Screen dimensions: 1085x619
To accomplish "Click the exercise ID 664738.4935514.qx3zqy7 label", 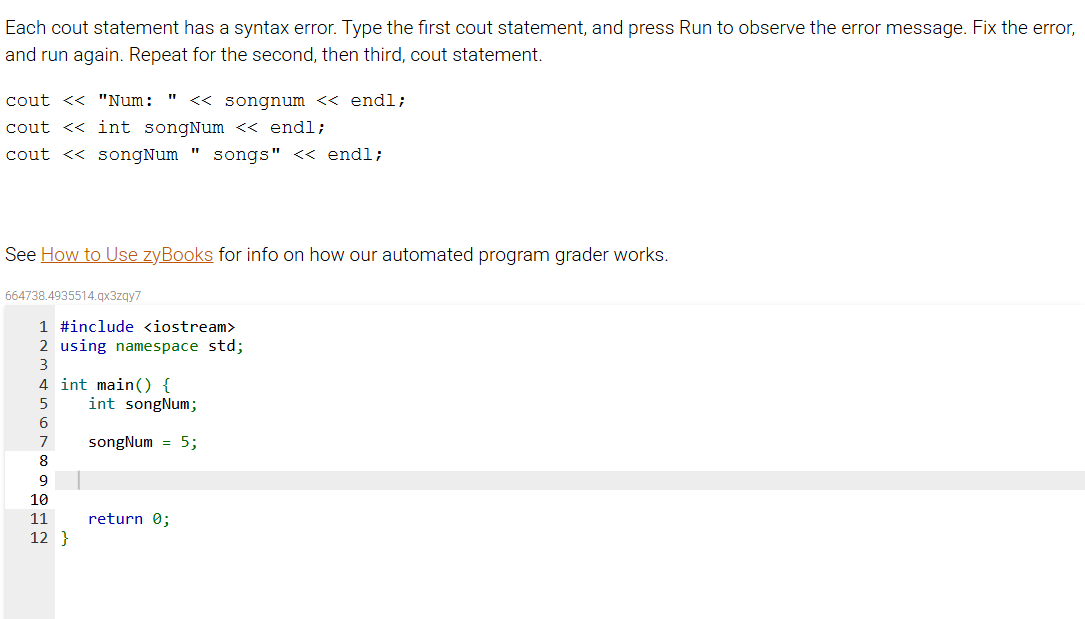I will [72, 296].
